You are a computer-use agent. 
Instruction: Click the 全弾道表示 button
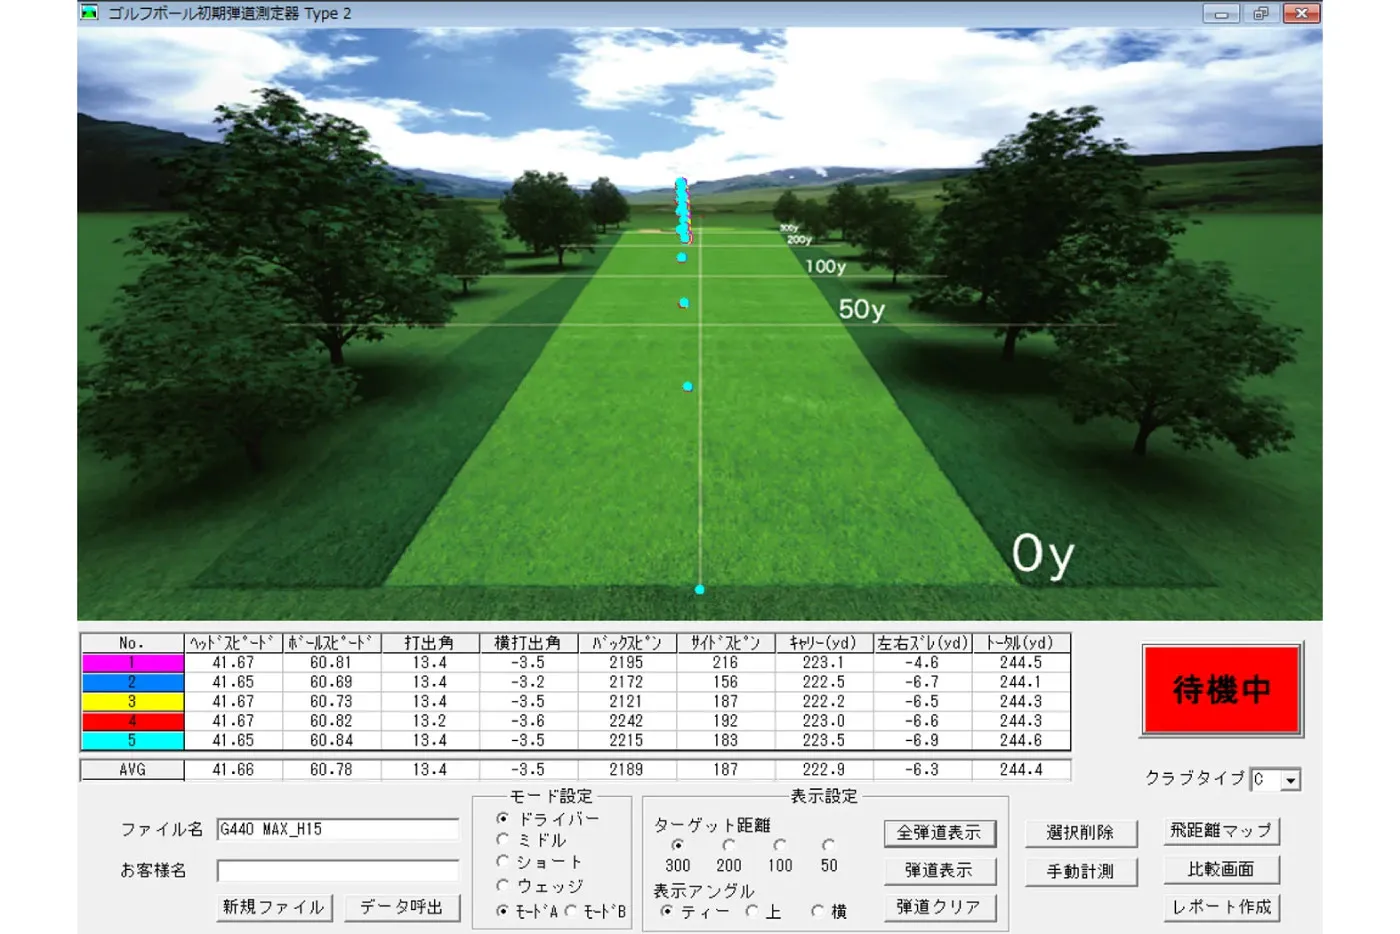(938, 832)
